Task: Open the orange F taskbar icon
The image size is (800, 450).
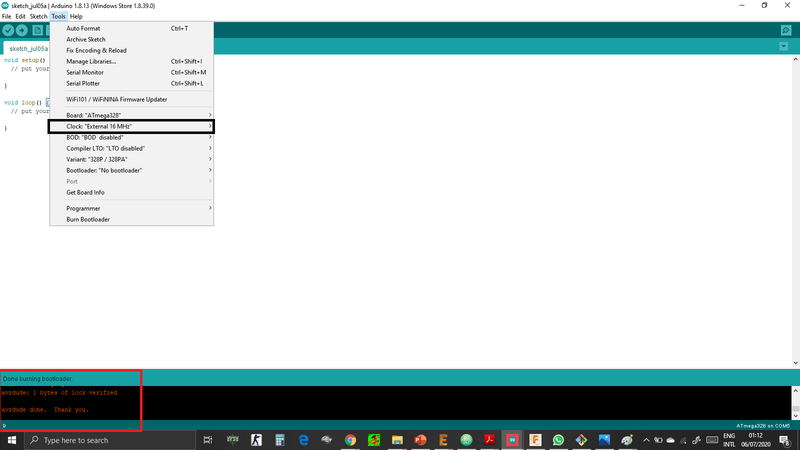Action: [535, 440]
